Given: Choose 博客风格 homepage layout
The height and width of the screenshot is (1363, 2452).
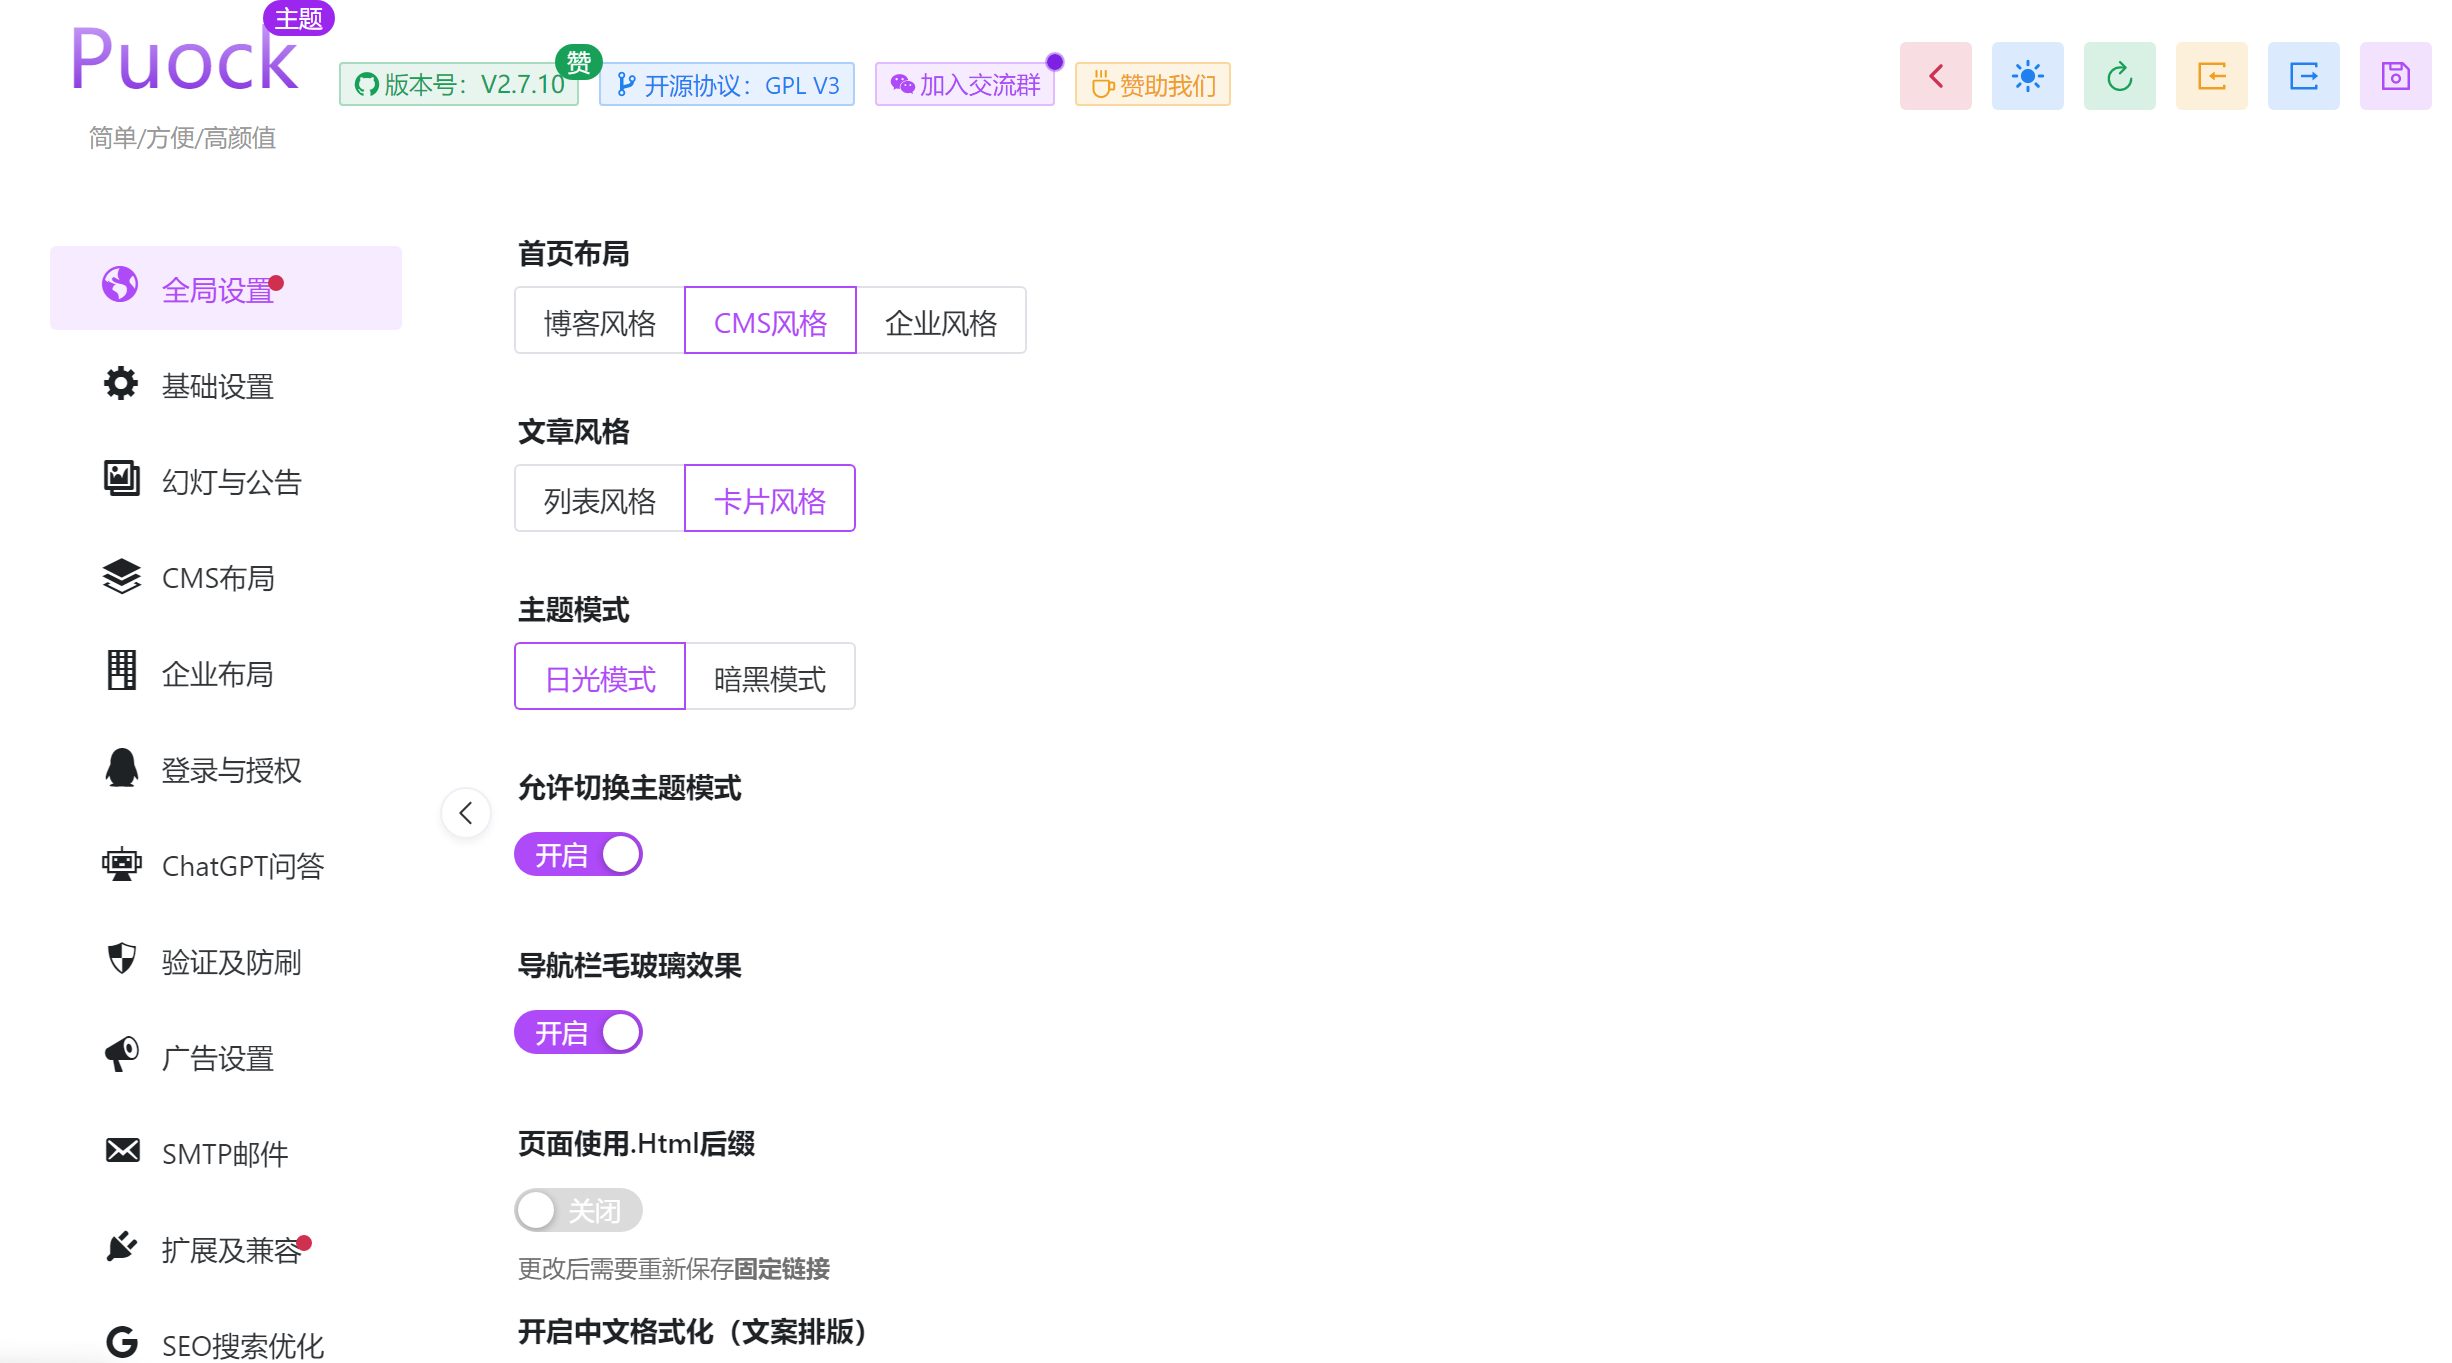Looking at the screenshot, I should [598, 320].
